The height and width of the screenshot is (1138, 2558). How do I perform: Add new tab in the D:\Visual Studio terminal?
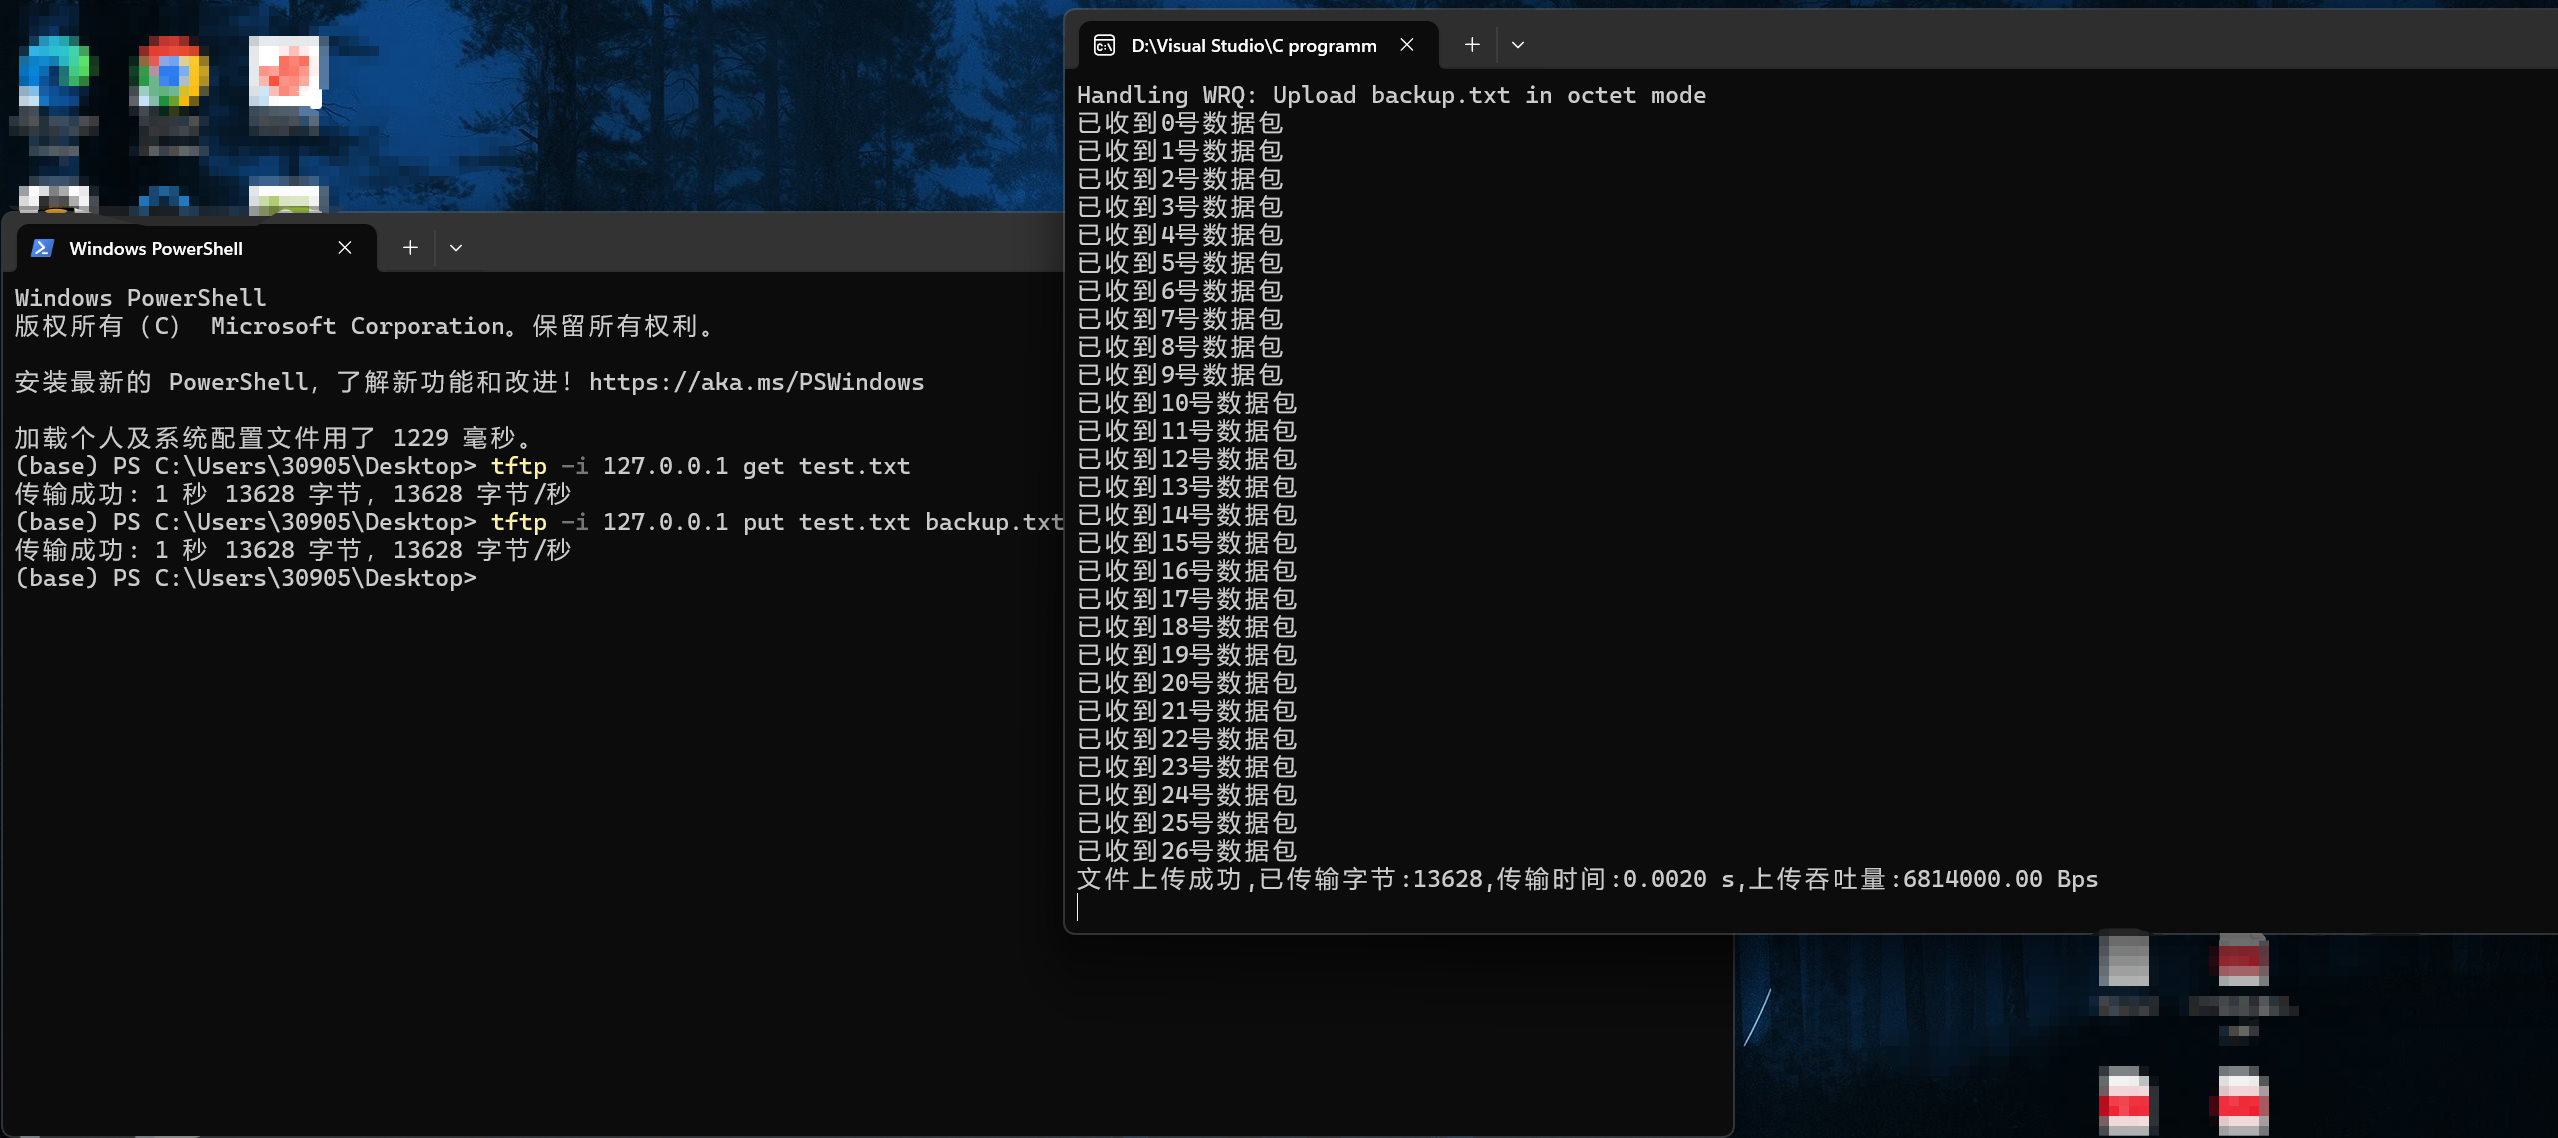coord(1472,45)
